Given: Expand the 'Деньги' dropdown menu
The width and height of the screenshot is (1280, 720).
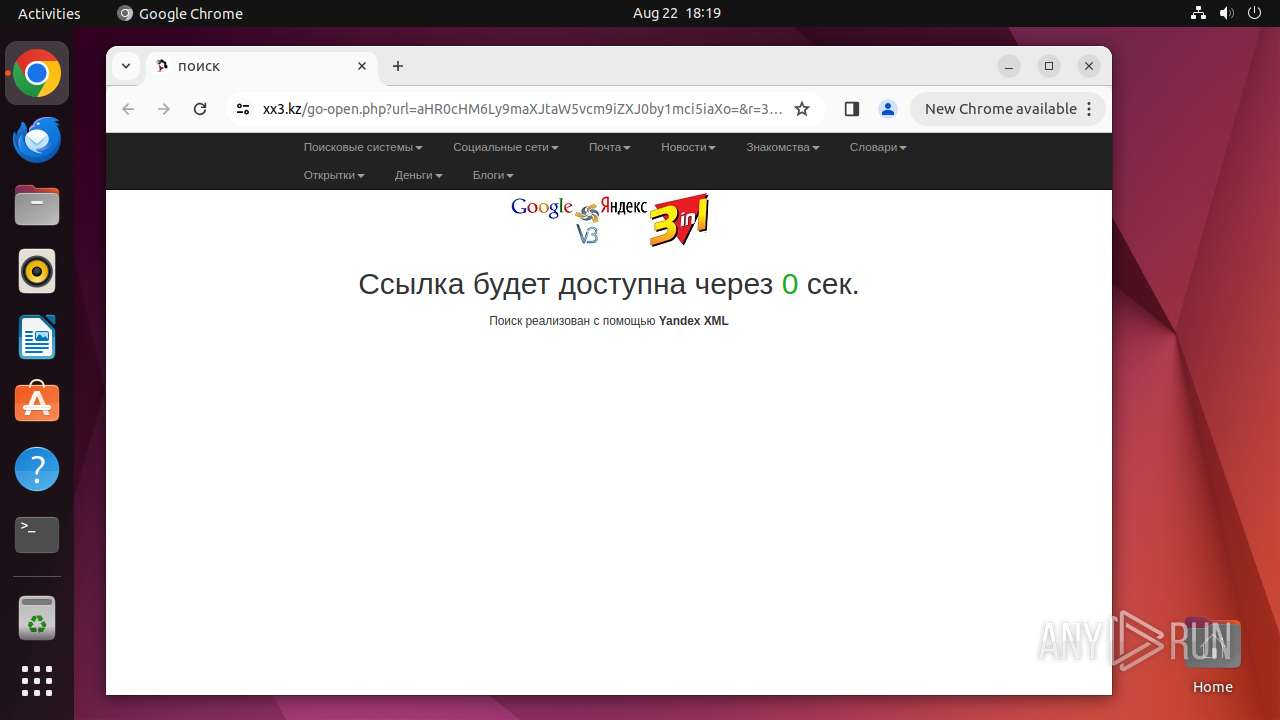Looking at the screenshot, I should pos(418,175).
